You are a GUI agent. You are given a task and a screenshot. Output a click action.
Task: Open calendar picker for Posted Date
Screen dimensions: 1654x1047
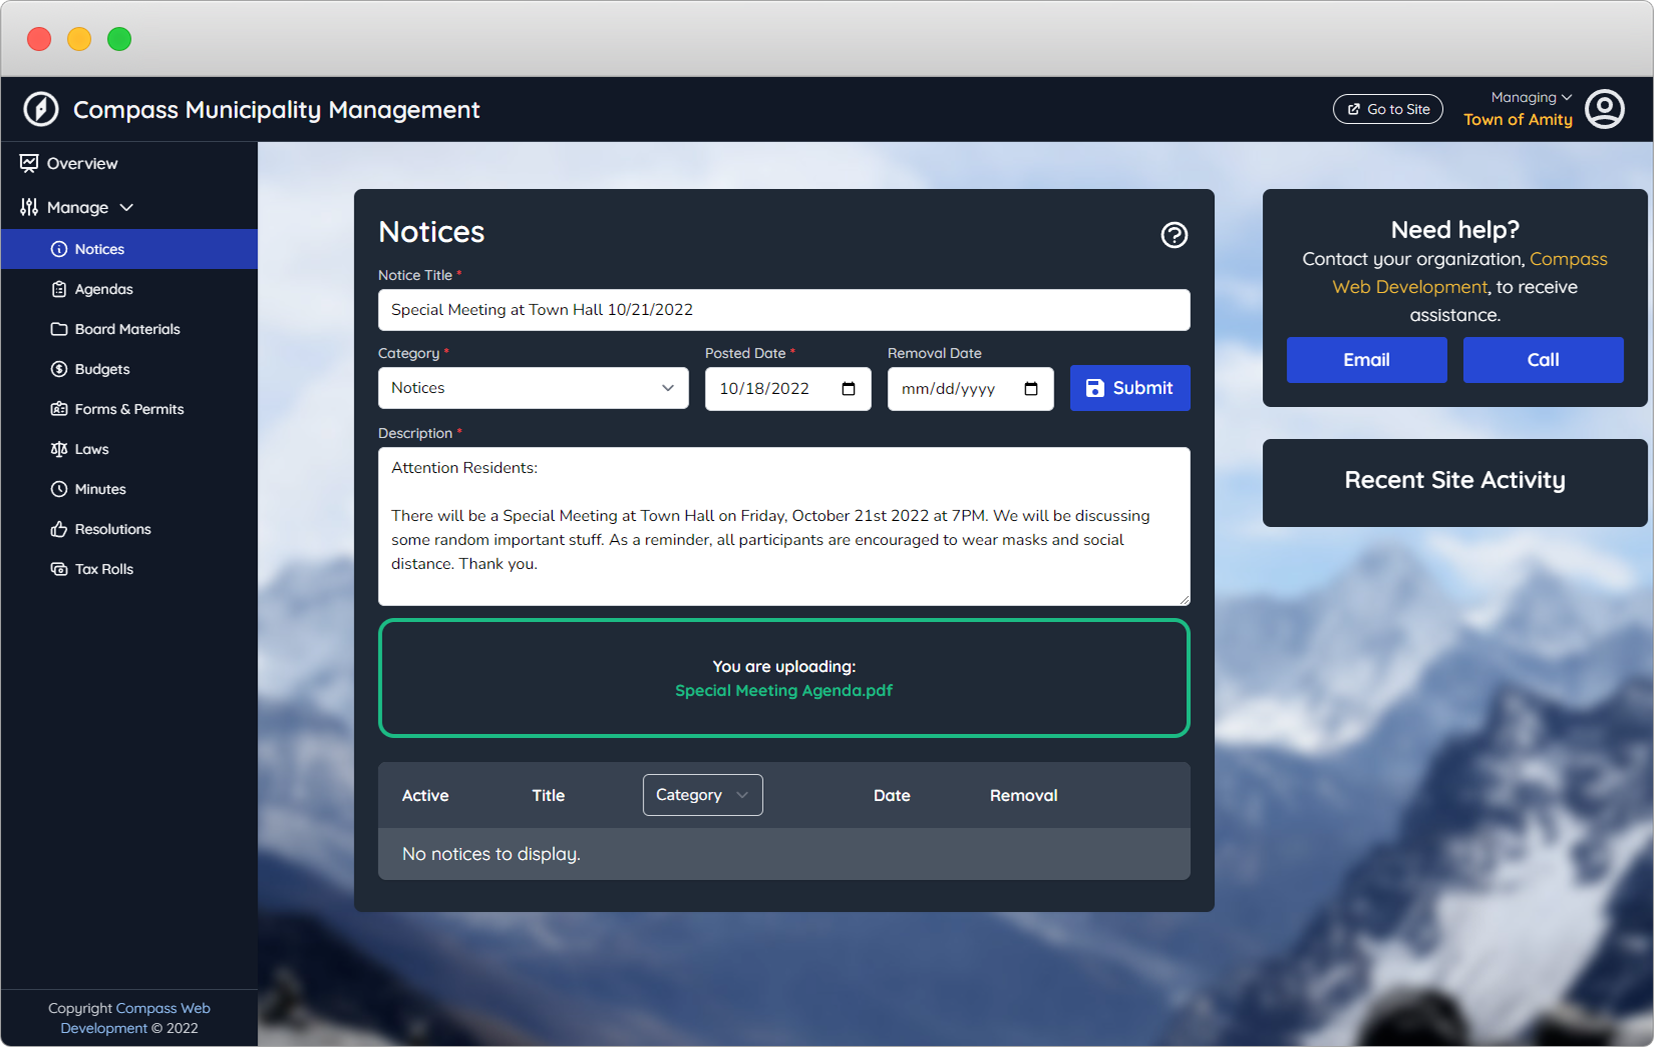(848, 389)
